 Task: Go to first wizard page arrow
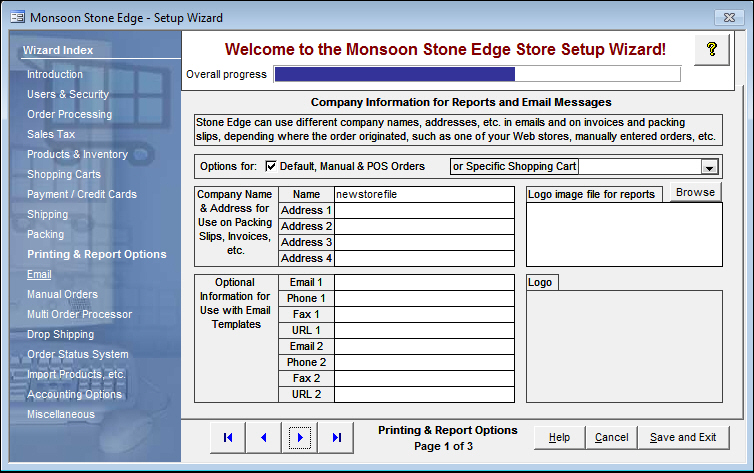(228, 437)
